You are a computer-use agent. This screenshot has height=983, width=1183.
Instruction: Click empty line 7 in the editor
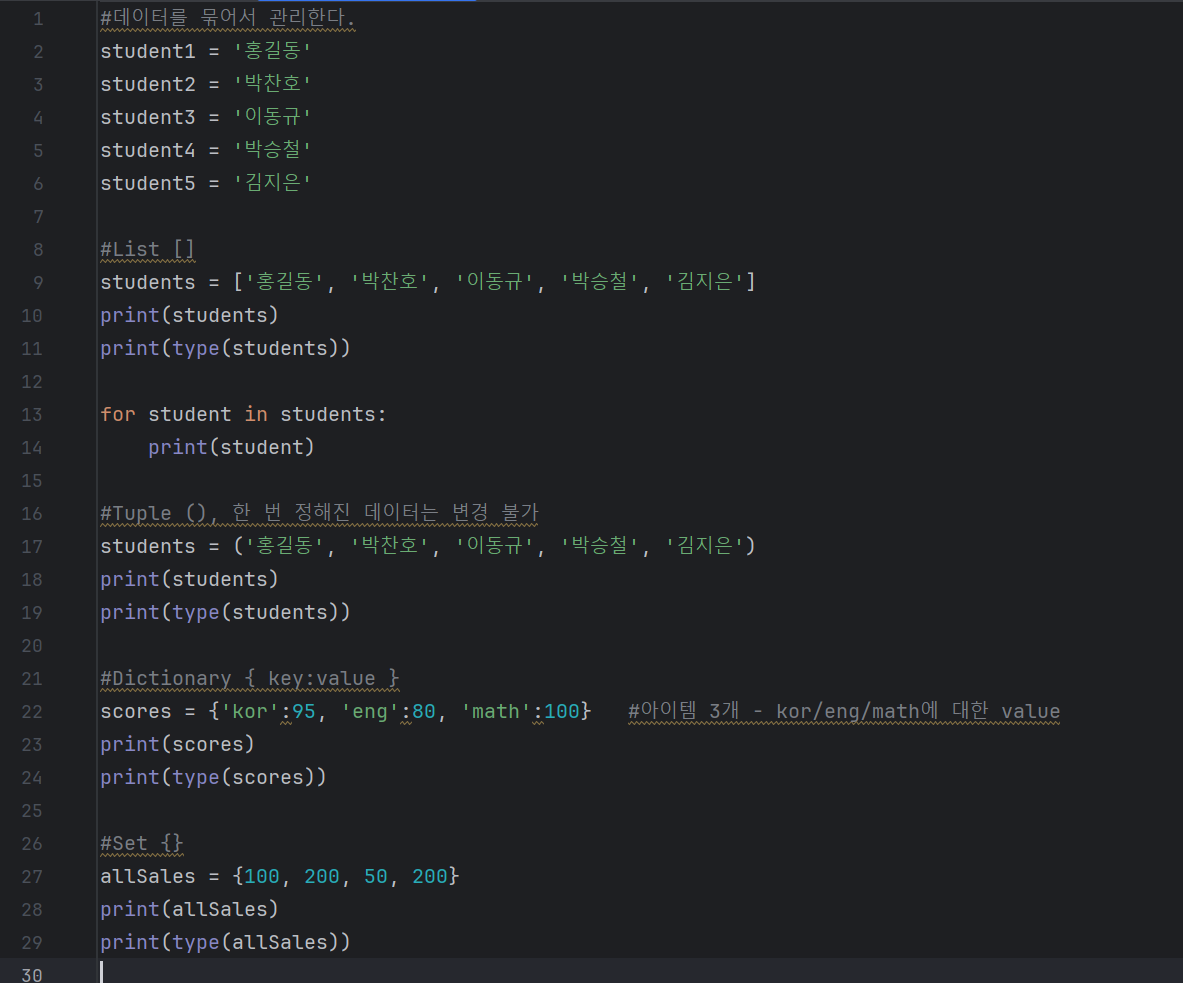(640, 217)
